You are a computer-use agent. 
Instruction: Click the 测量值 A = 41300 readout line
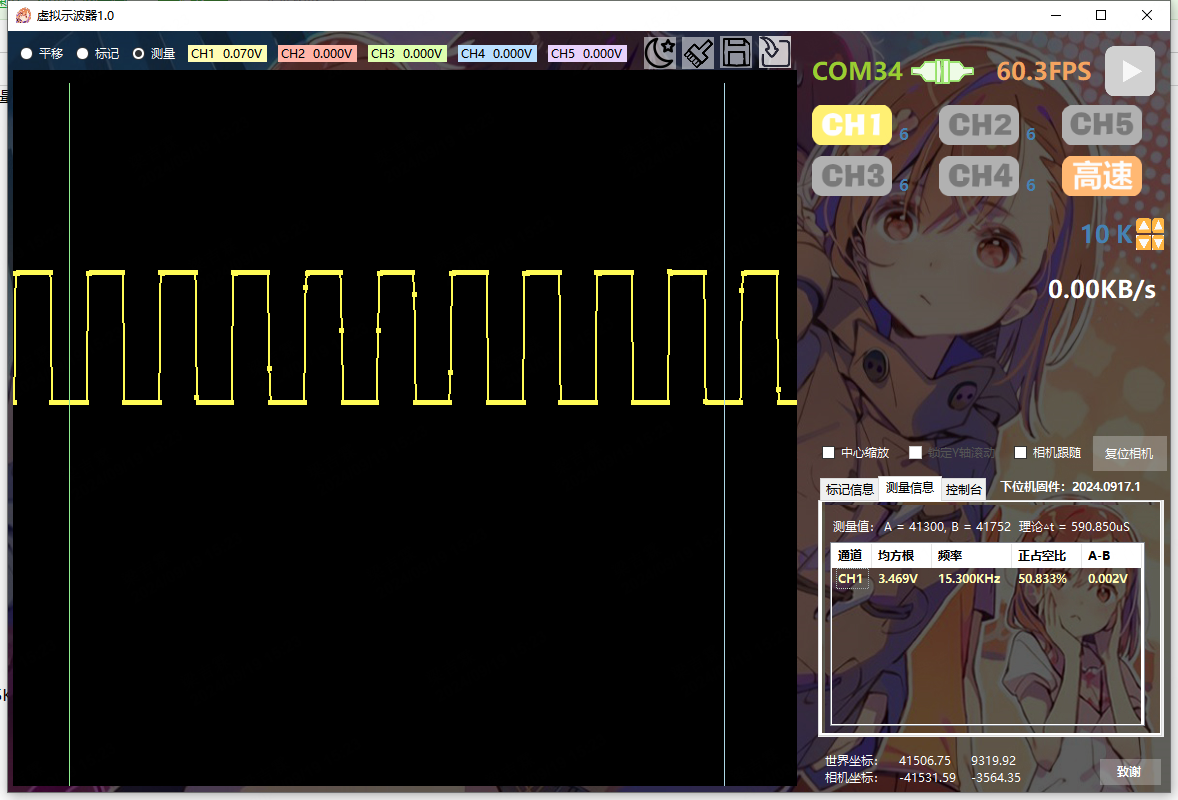(981, 527)
